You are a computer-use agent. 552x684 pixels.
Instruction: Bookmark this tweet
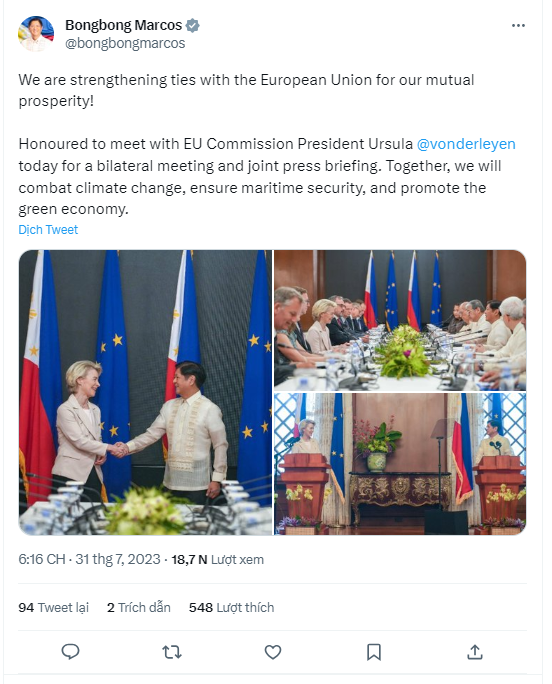coord(374,652)
